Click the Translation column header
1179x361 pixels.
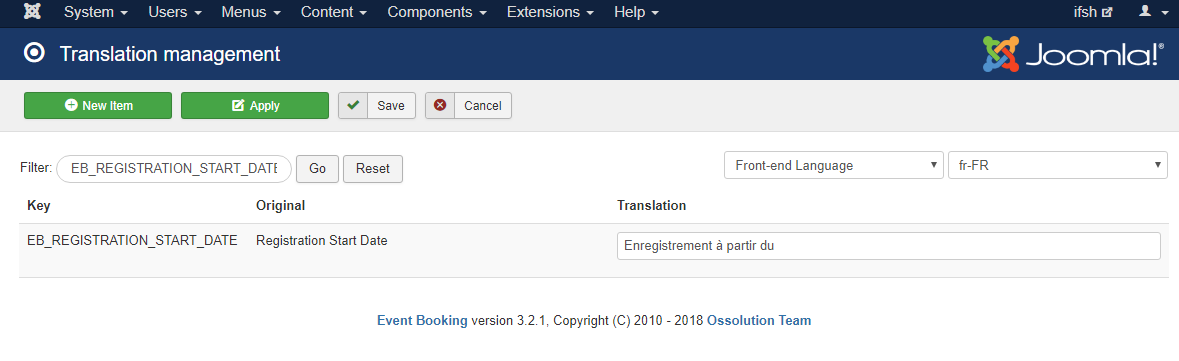click(651, 205)
